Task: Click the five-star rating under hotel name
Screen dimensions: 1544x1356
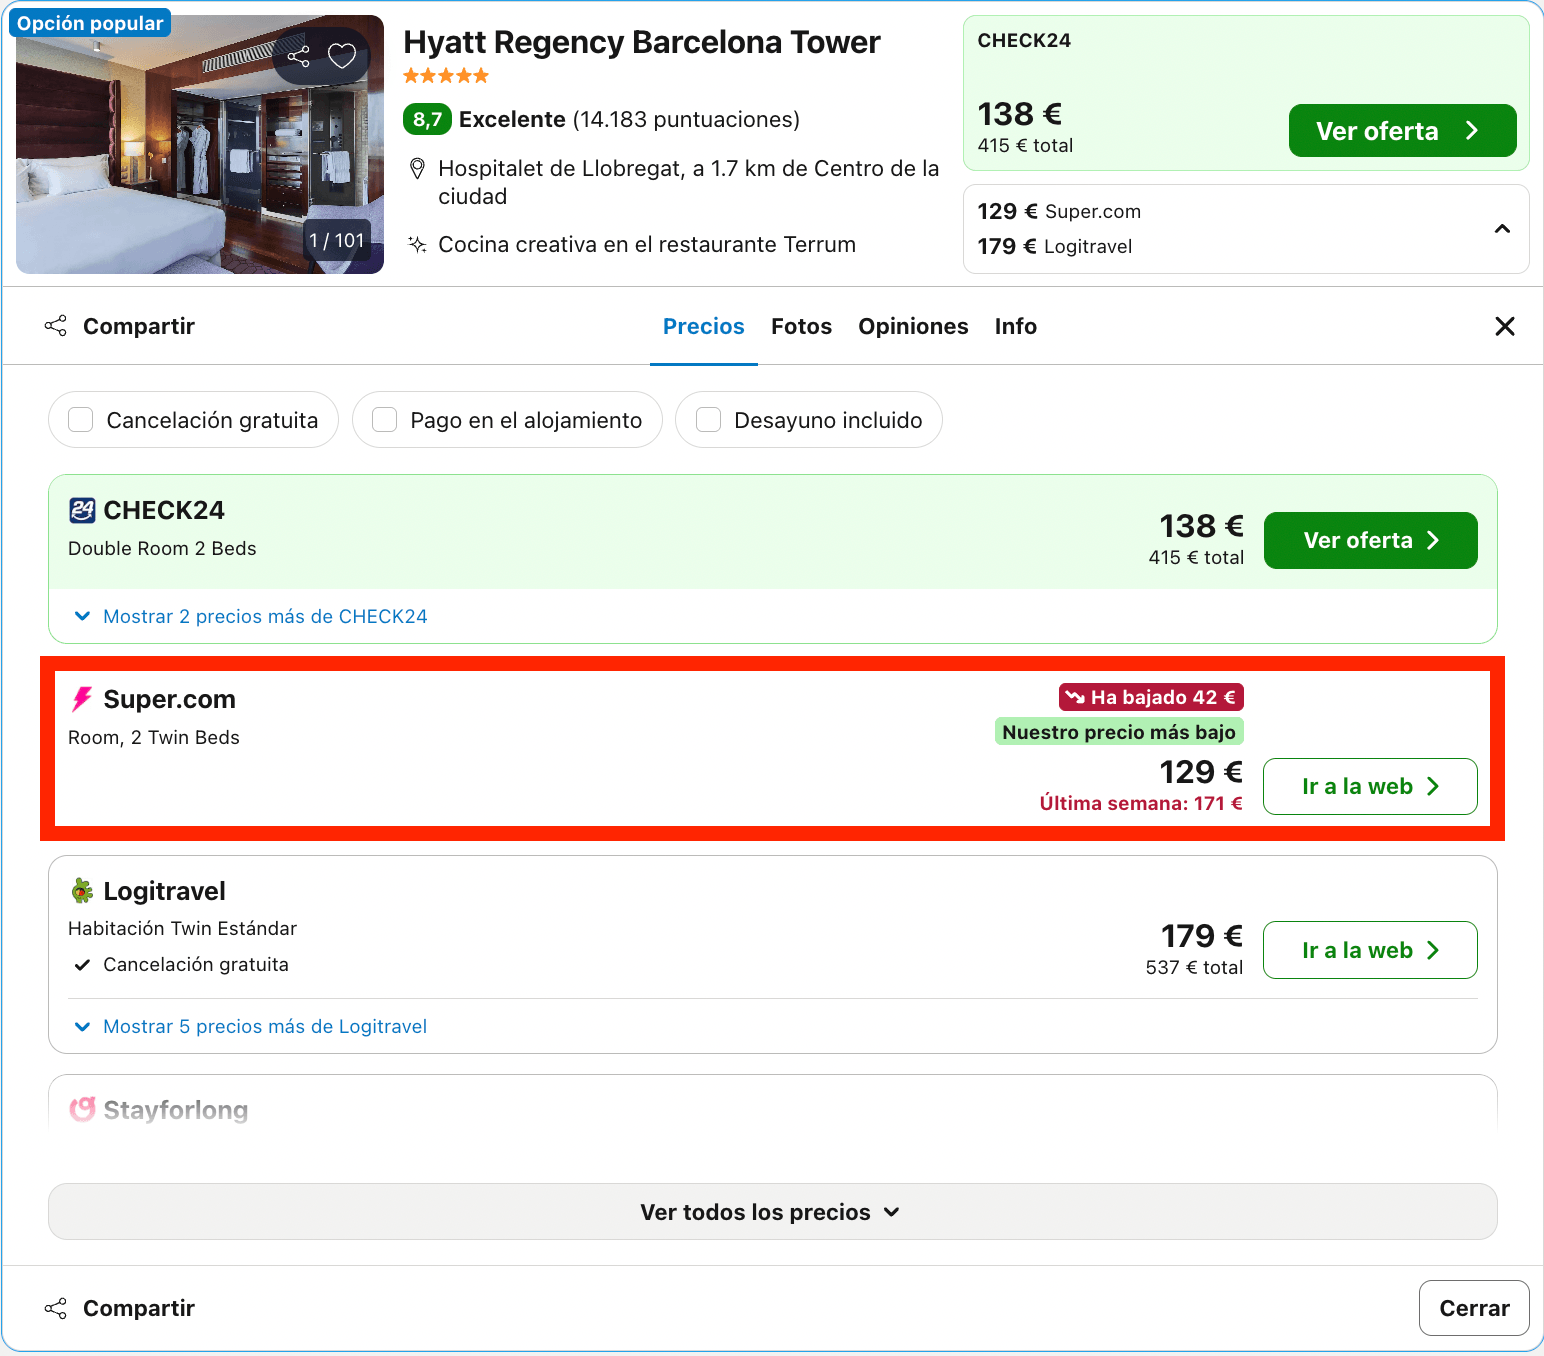Action: point(446,76)
